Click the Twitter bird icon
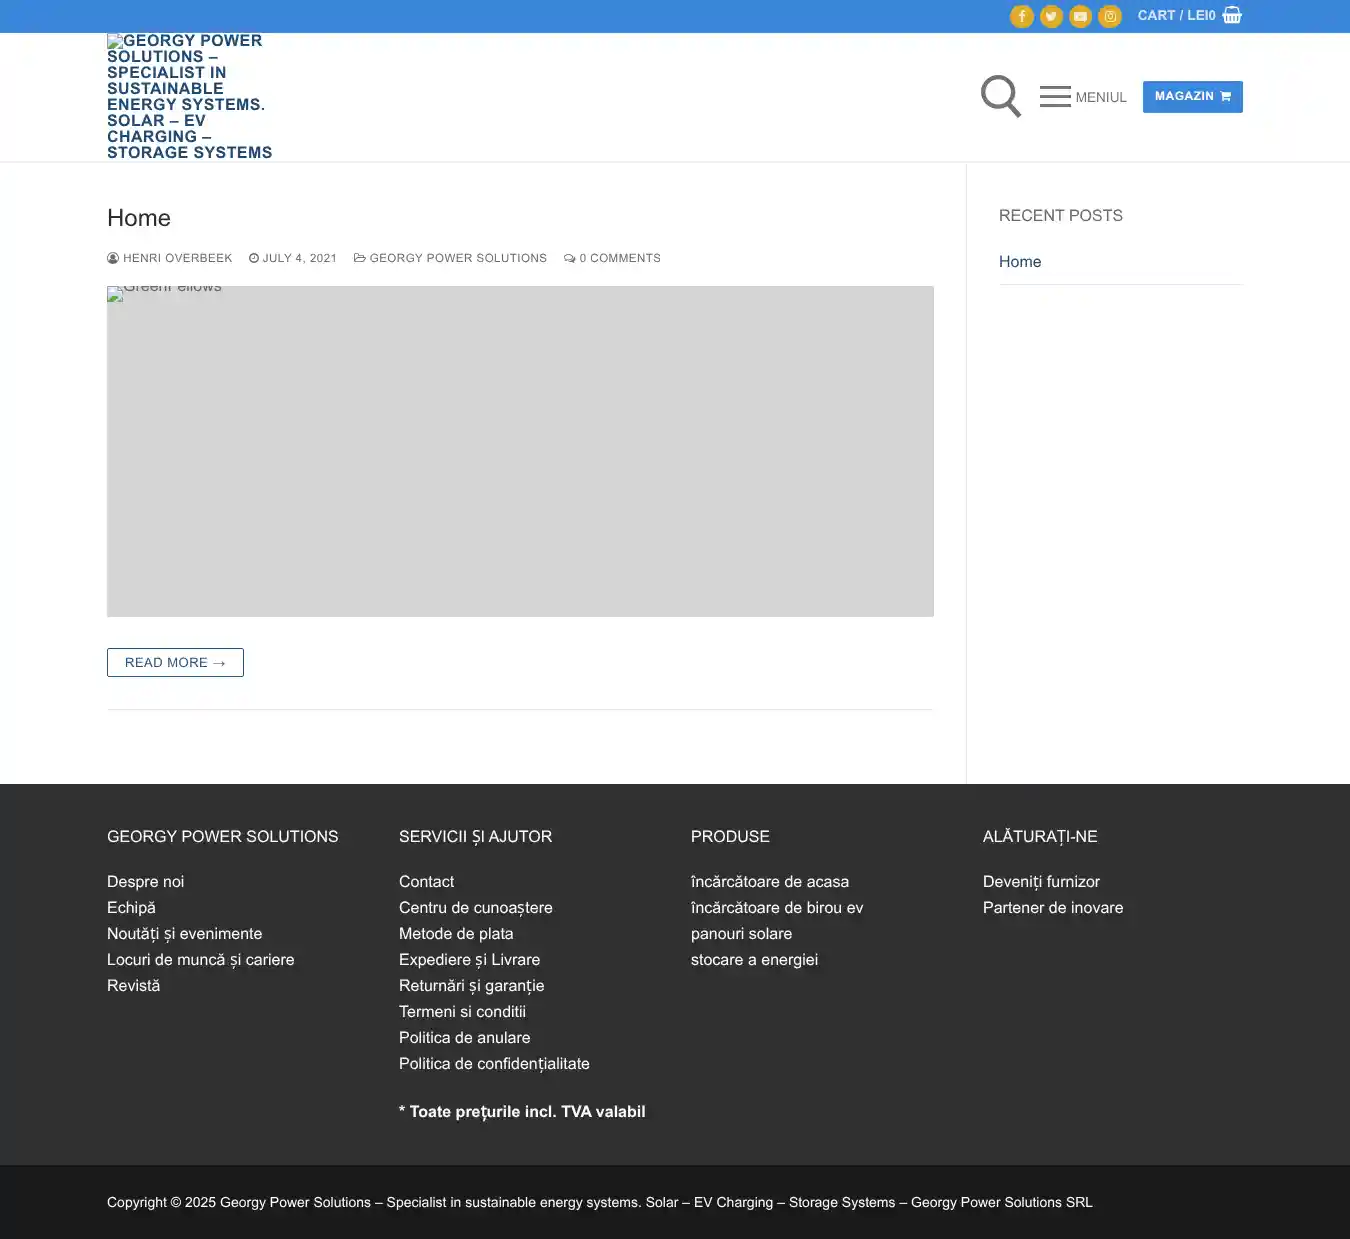 click(1051, 16)
